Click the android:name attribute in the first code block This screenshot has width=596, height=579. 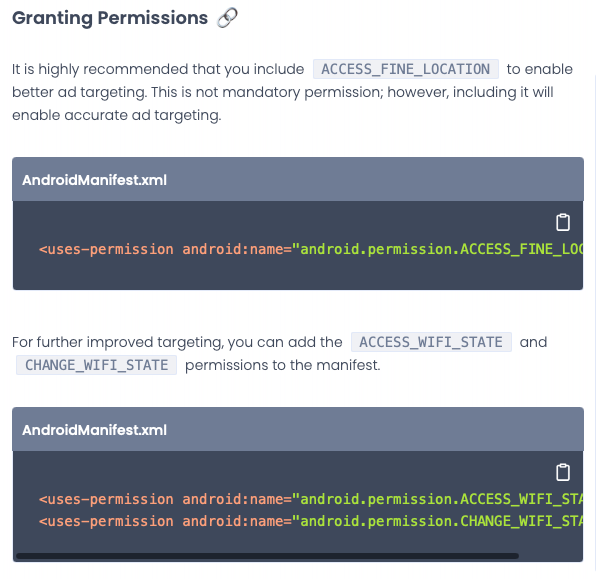(232, 249)
